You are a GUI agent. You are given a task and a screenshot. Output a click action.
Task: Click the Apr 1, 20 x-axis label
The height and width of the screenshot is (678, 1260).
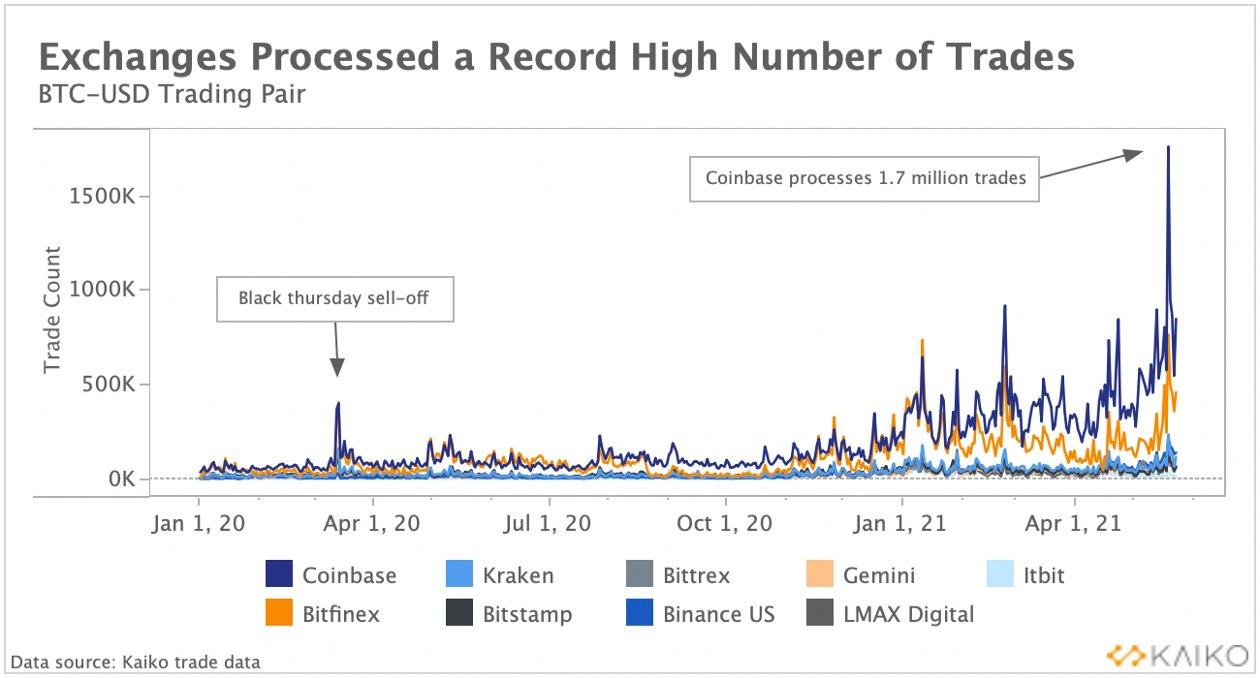coord(372,523)
